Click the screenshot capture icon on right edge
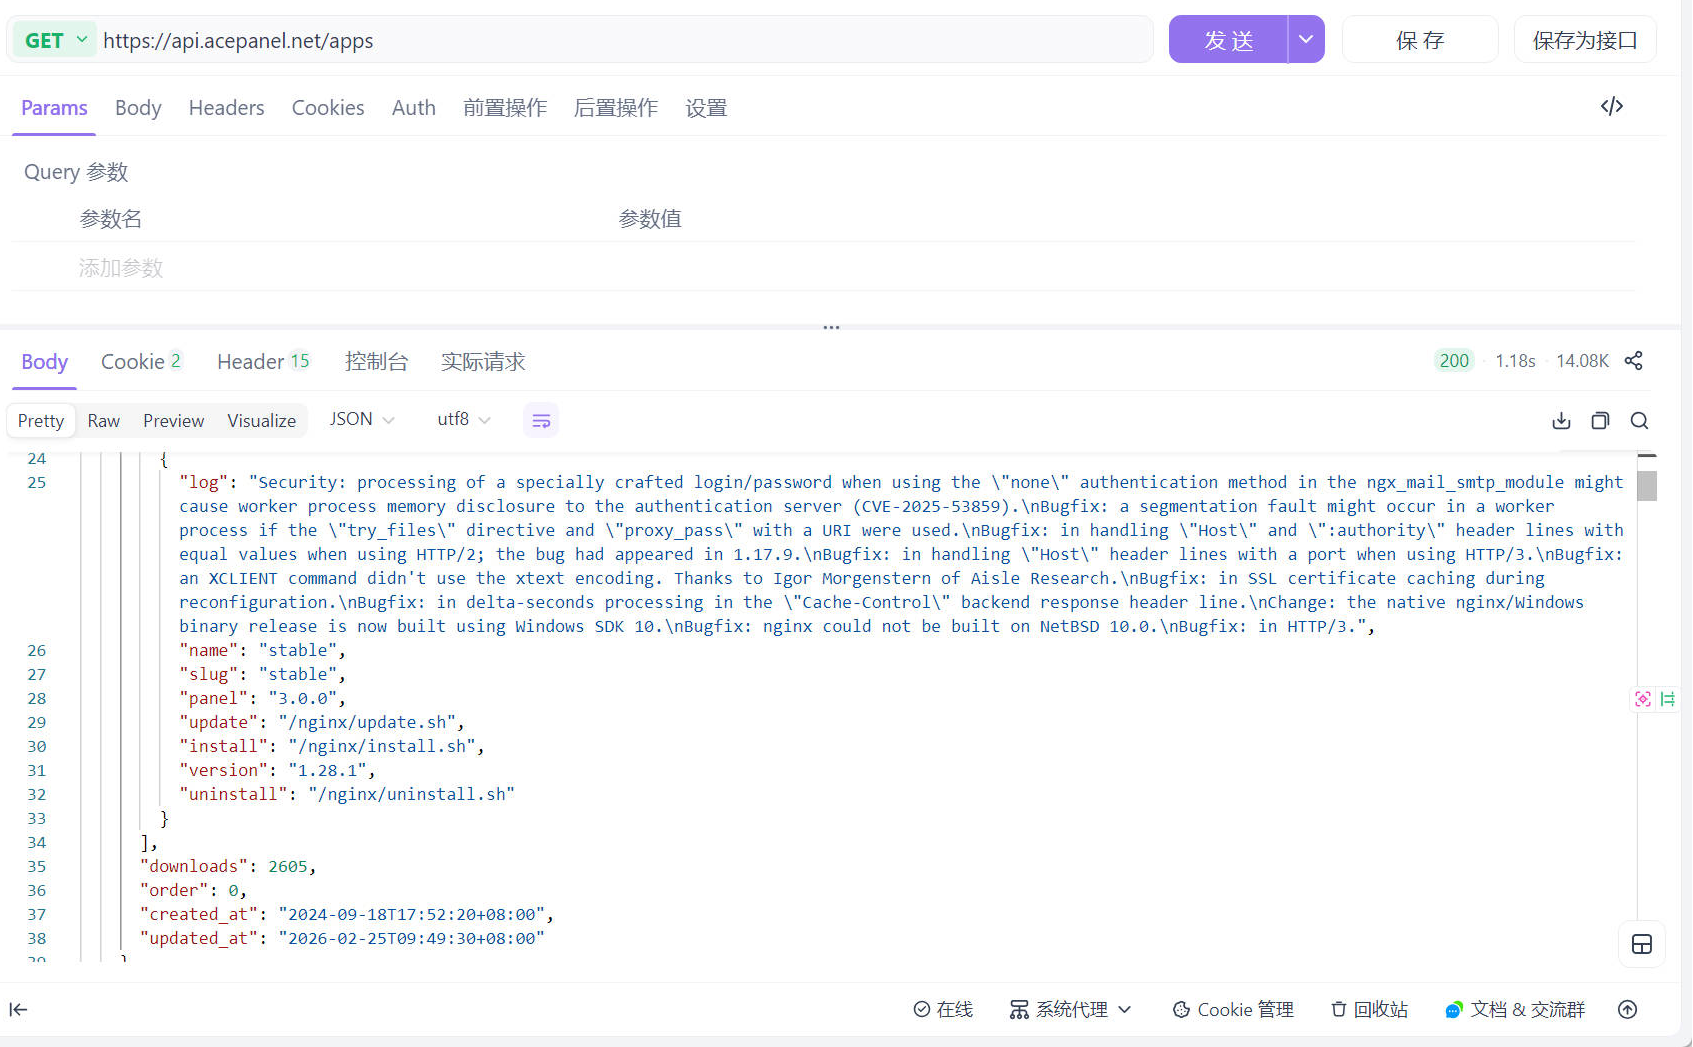1693x1047 pixels. point(1643,699)
